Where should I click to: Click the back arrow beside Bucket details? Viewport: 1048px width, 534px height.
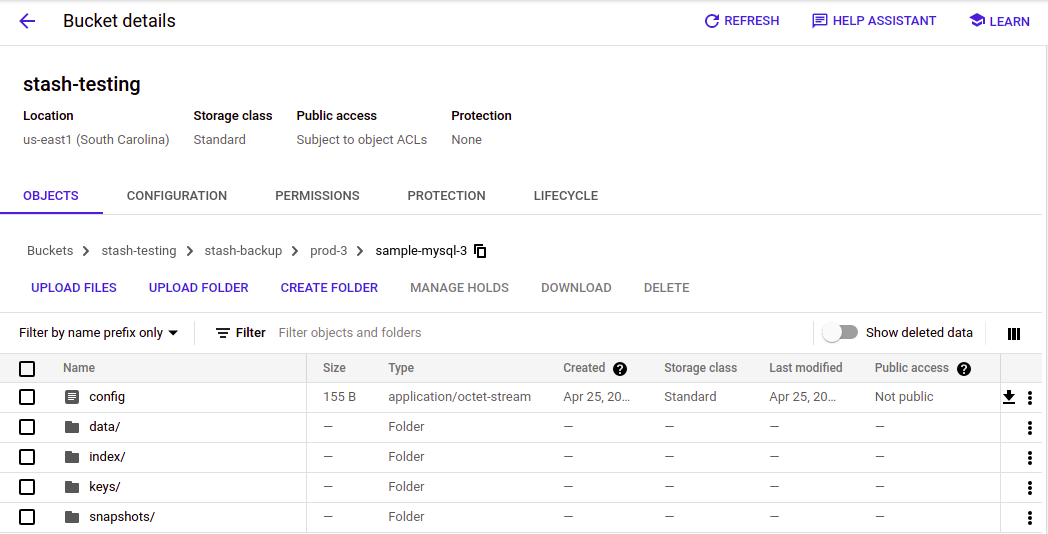click(27, 21)
